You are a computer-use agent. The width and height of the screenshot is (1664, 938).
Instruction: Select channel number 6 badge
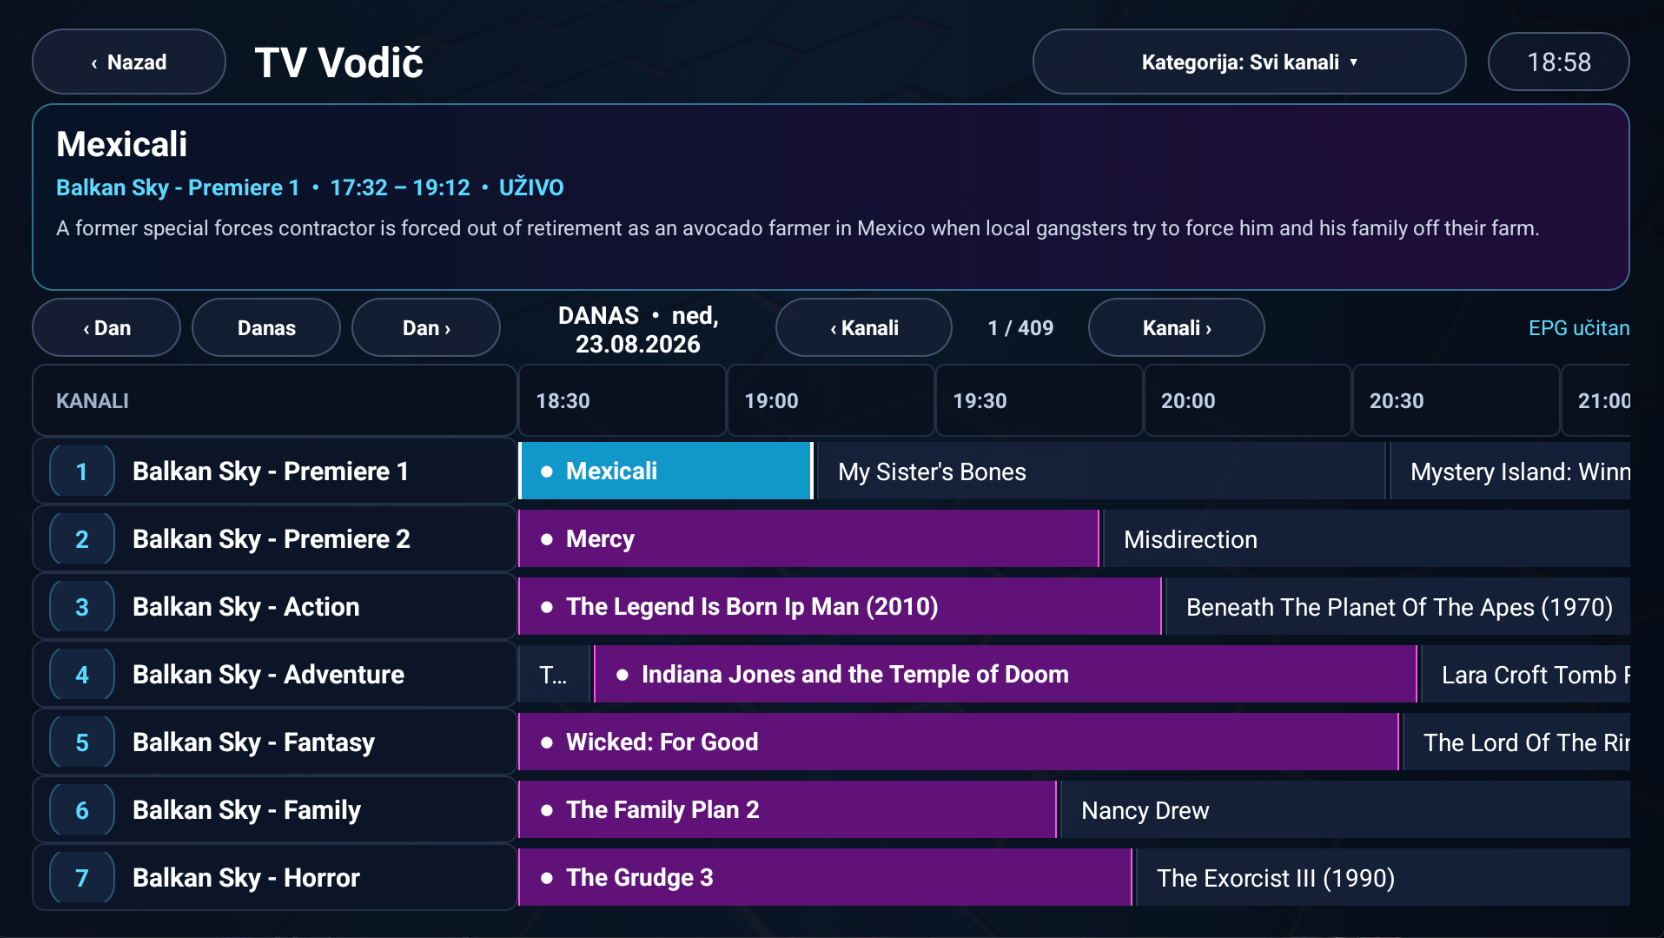pyautogui.click(x=82, y=810)
